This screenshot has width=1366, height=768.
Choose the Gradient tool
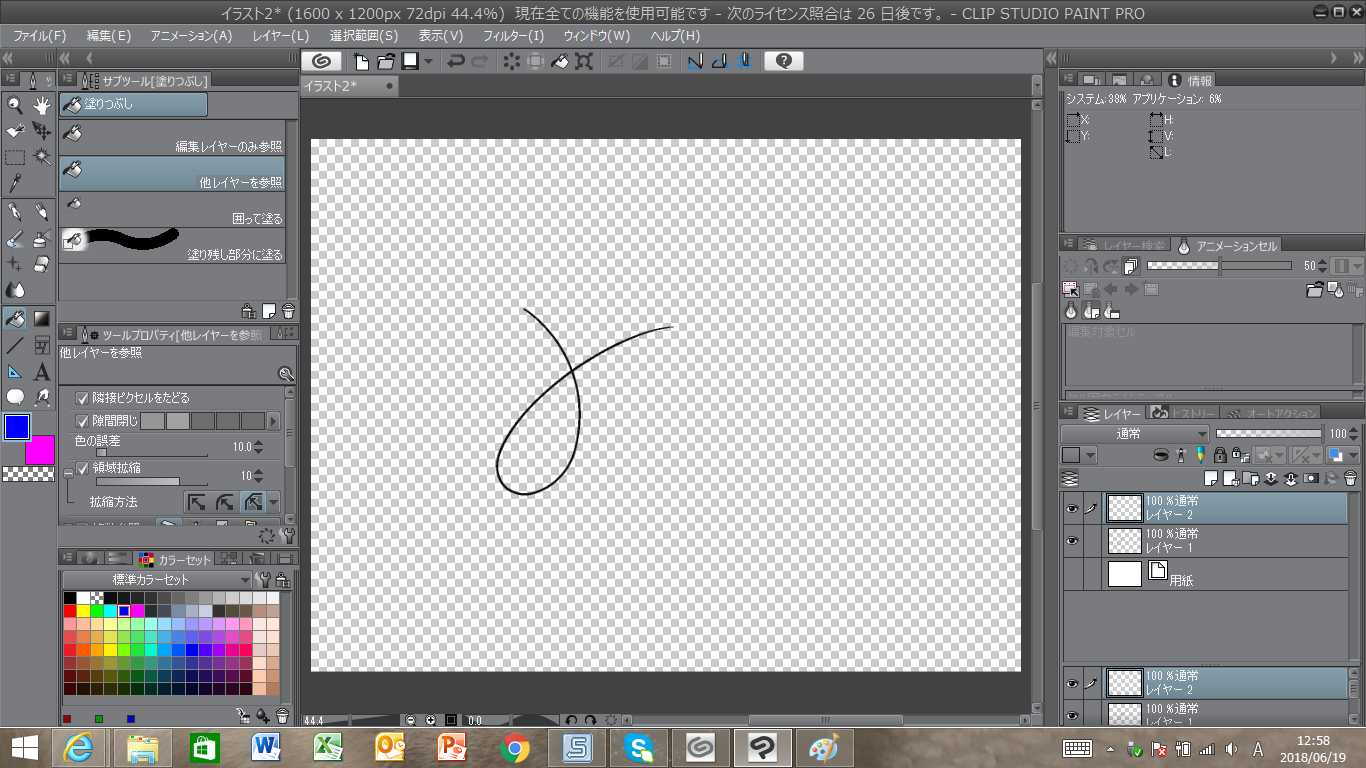coord(42,319)
